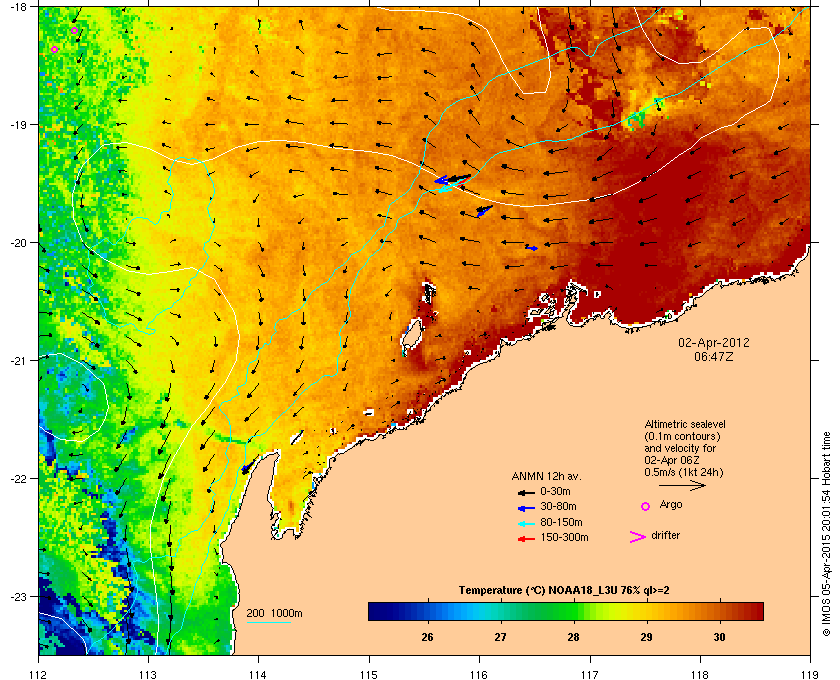This screenshot has width=840, height=680.
Task: Click the latitude axis label -20
Action: point(17,243)
